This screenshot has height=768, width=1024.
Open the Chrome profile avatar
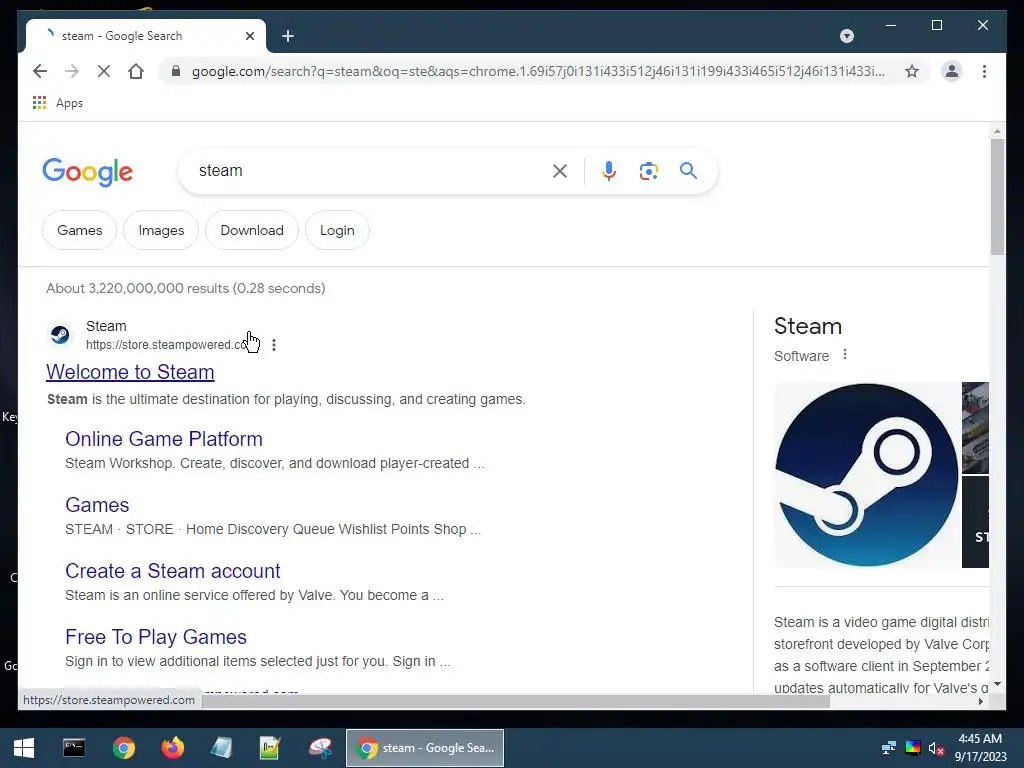click(952, 71)
